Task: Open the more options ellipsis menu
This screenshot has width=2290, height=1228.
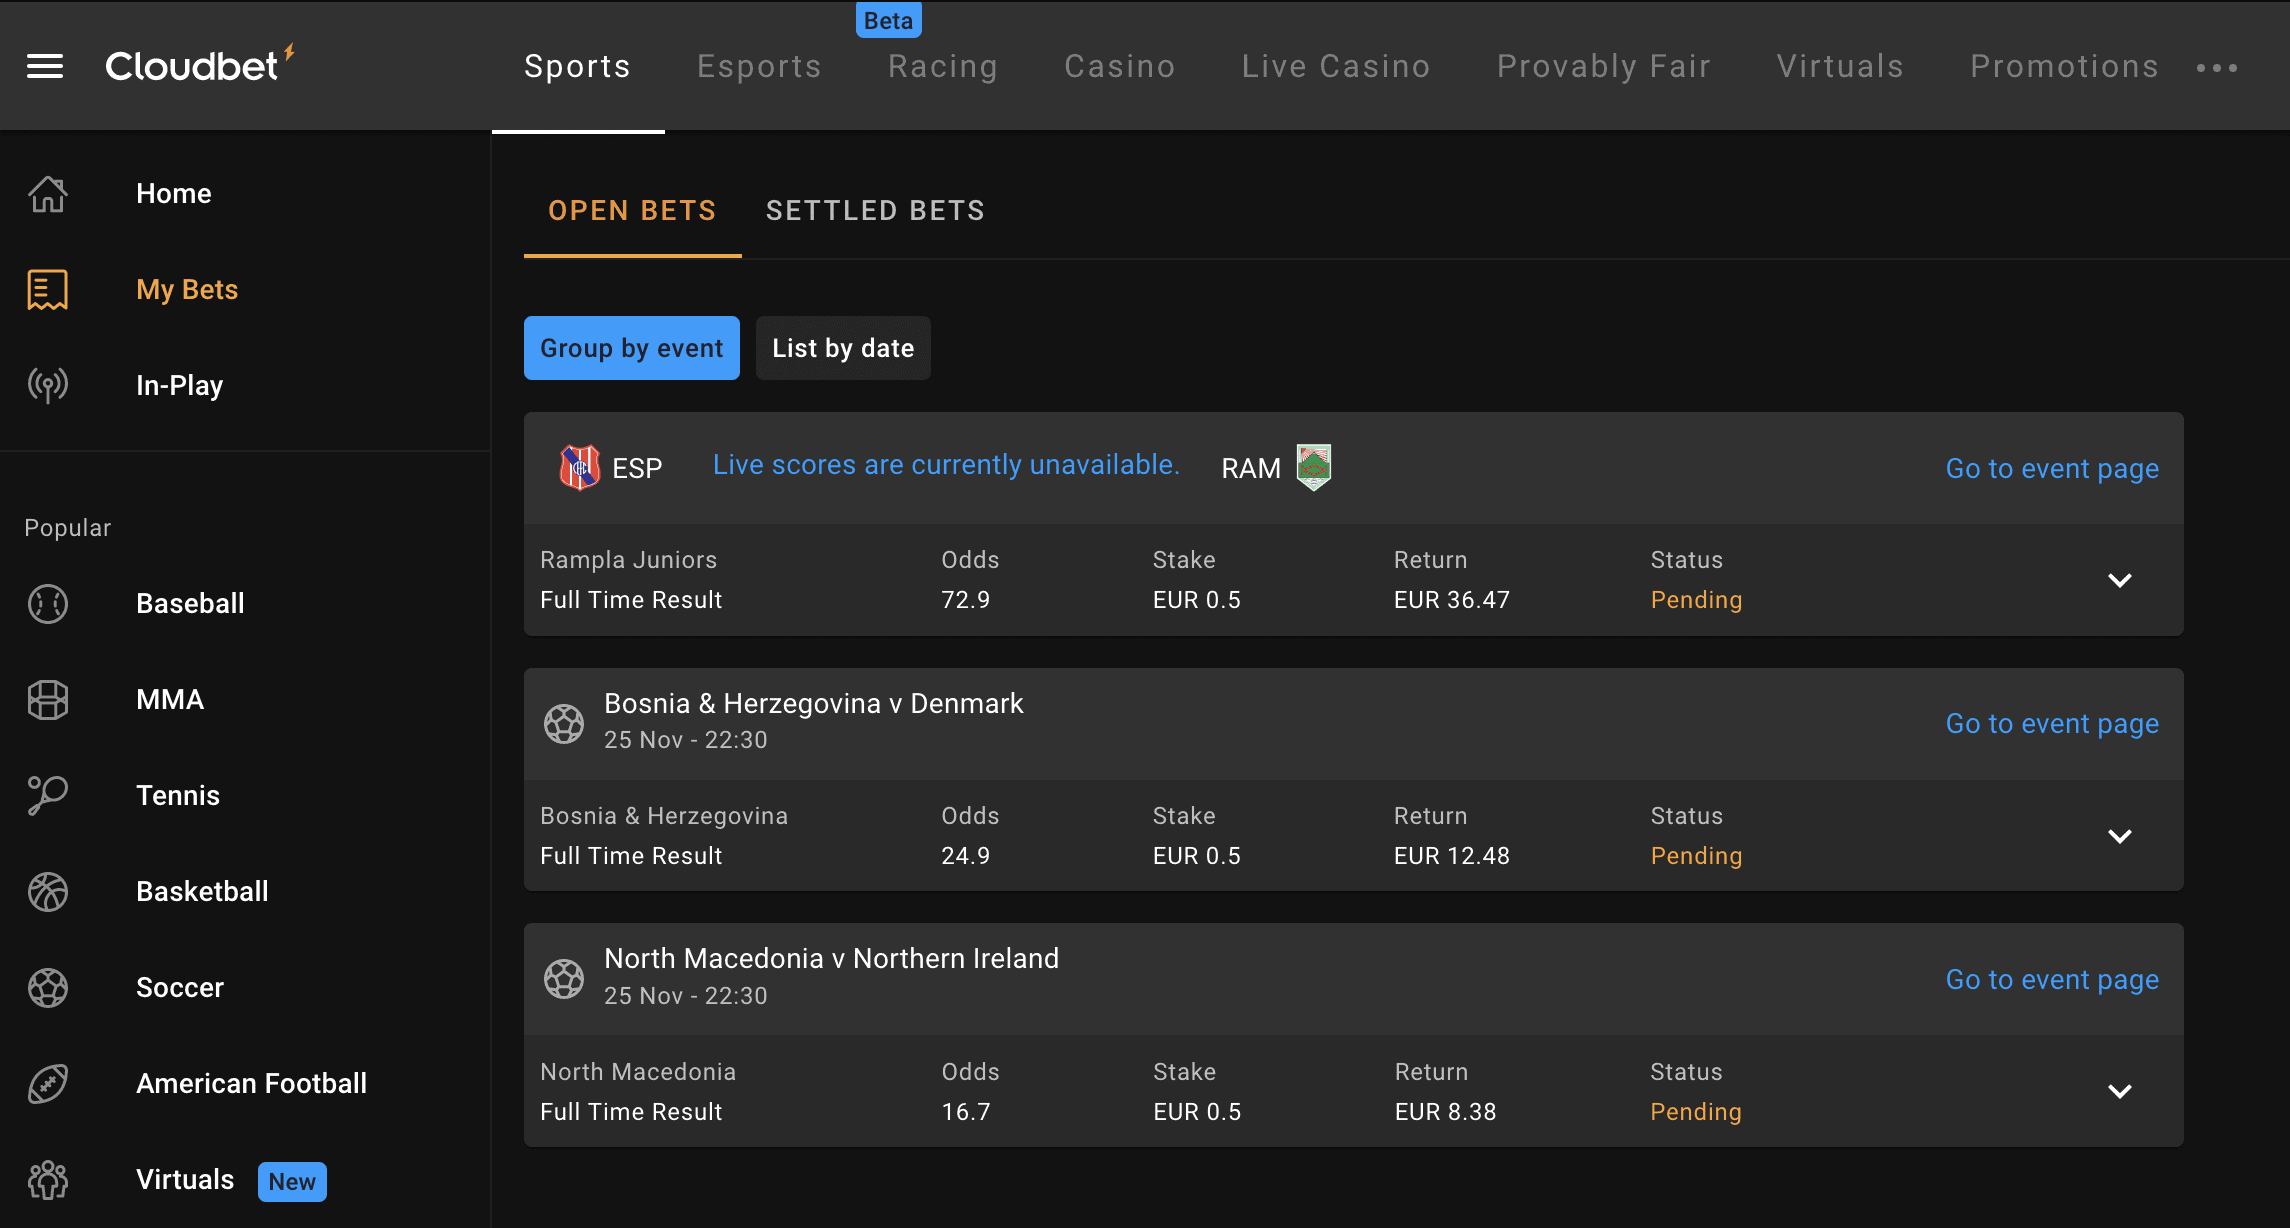Action: 2217,66
